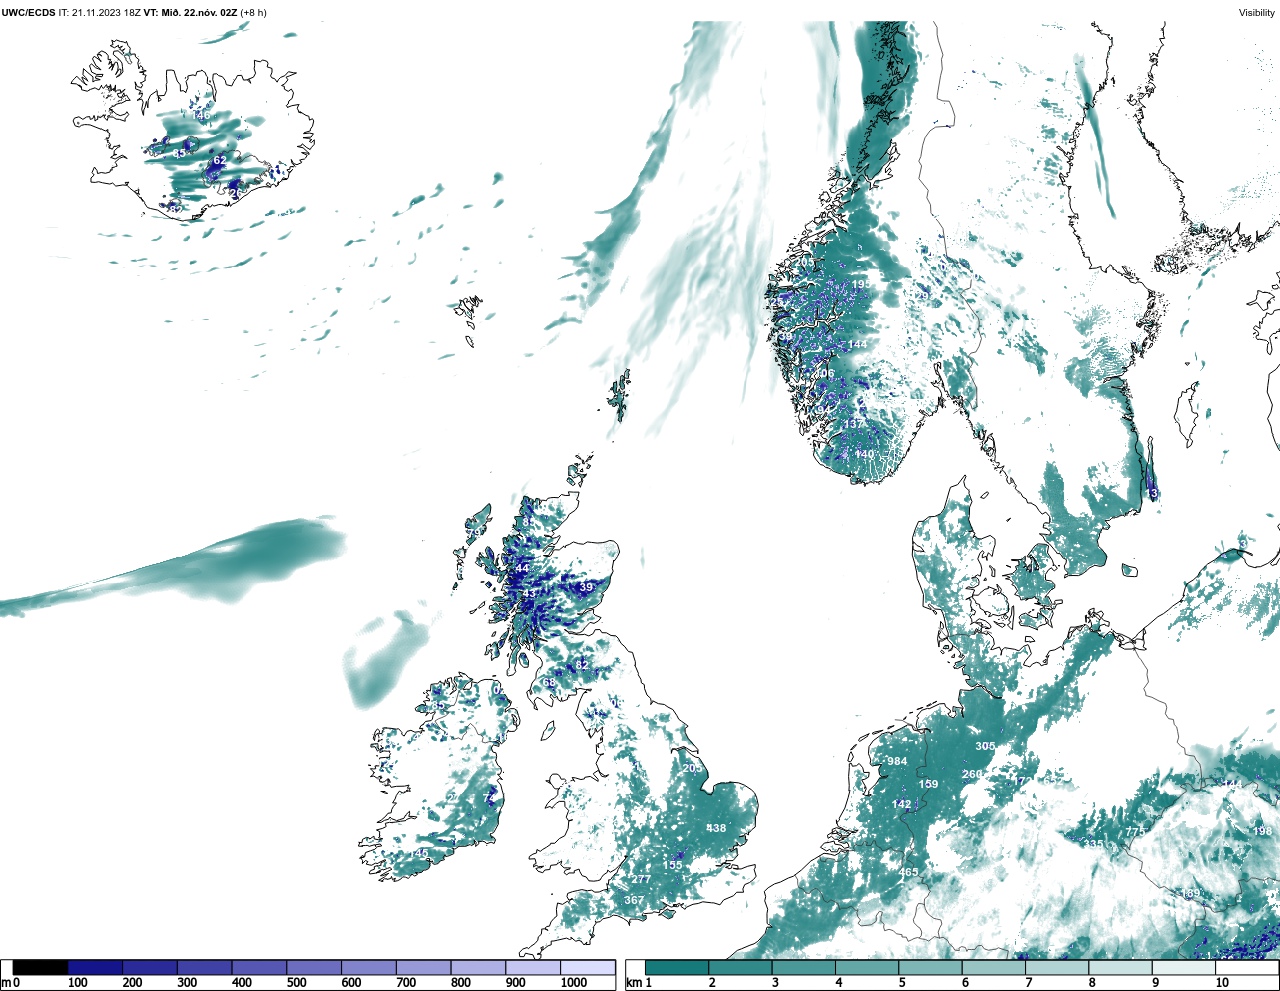Click the '10' tick label on the km legend
The height and width of the screenshot is (991, 1280).
coord(1222,983)
